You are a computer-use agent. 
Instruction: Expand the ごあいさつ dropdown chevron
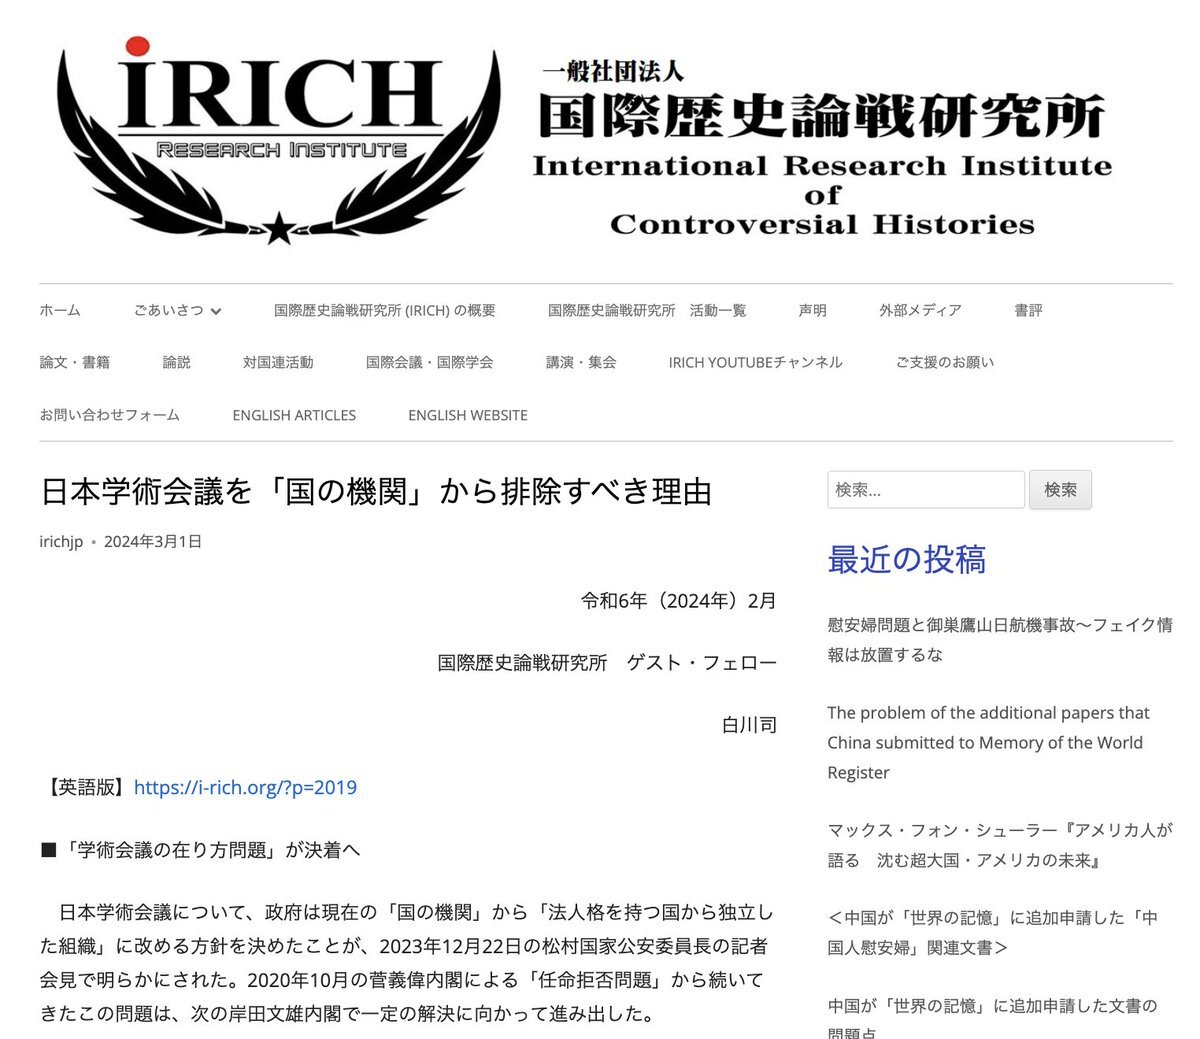(216, 311)
